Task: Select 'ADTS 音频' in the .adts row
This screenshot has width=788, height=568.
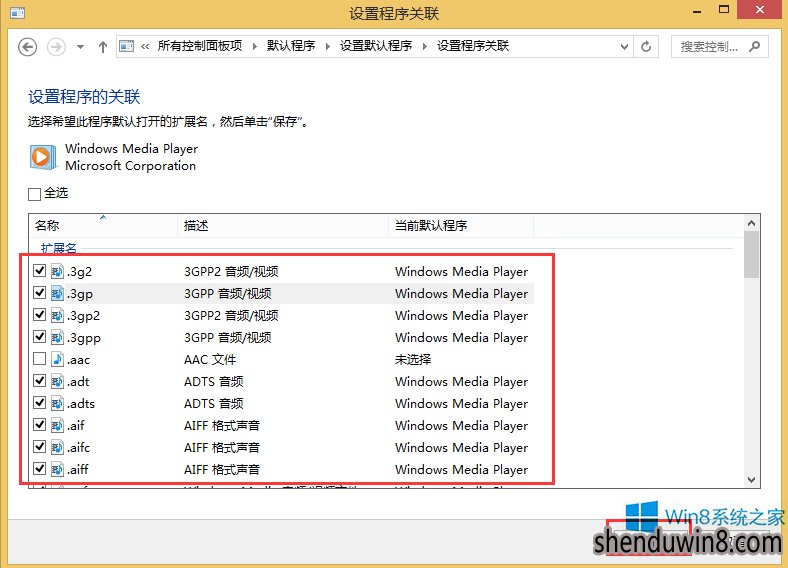Action: pyautogui.click(x=214, y=404)
